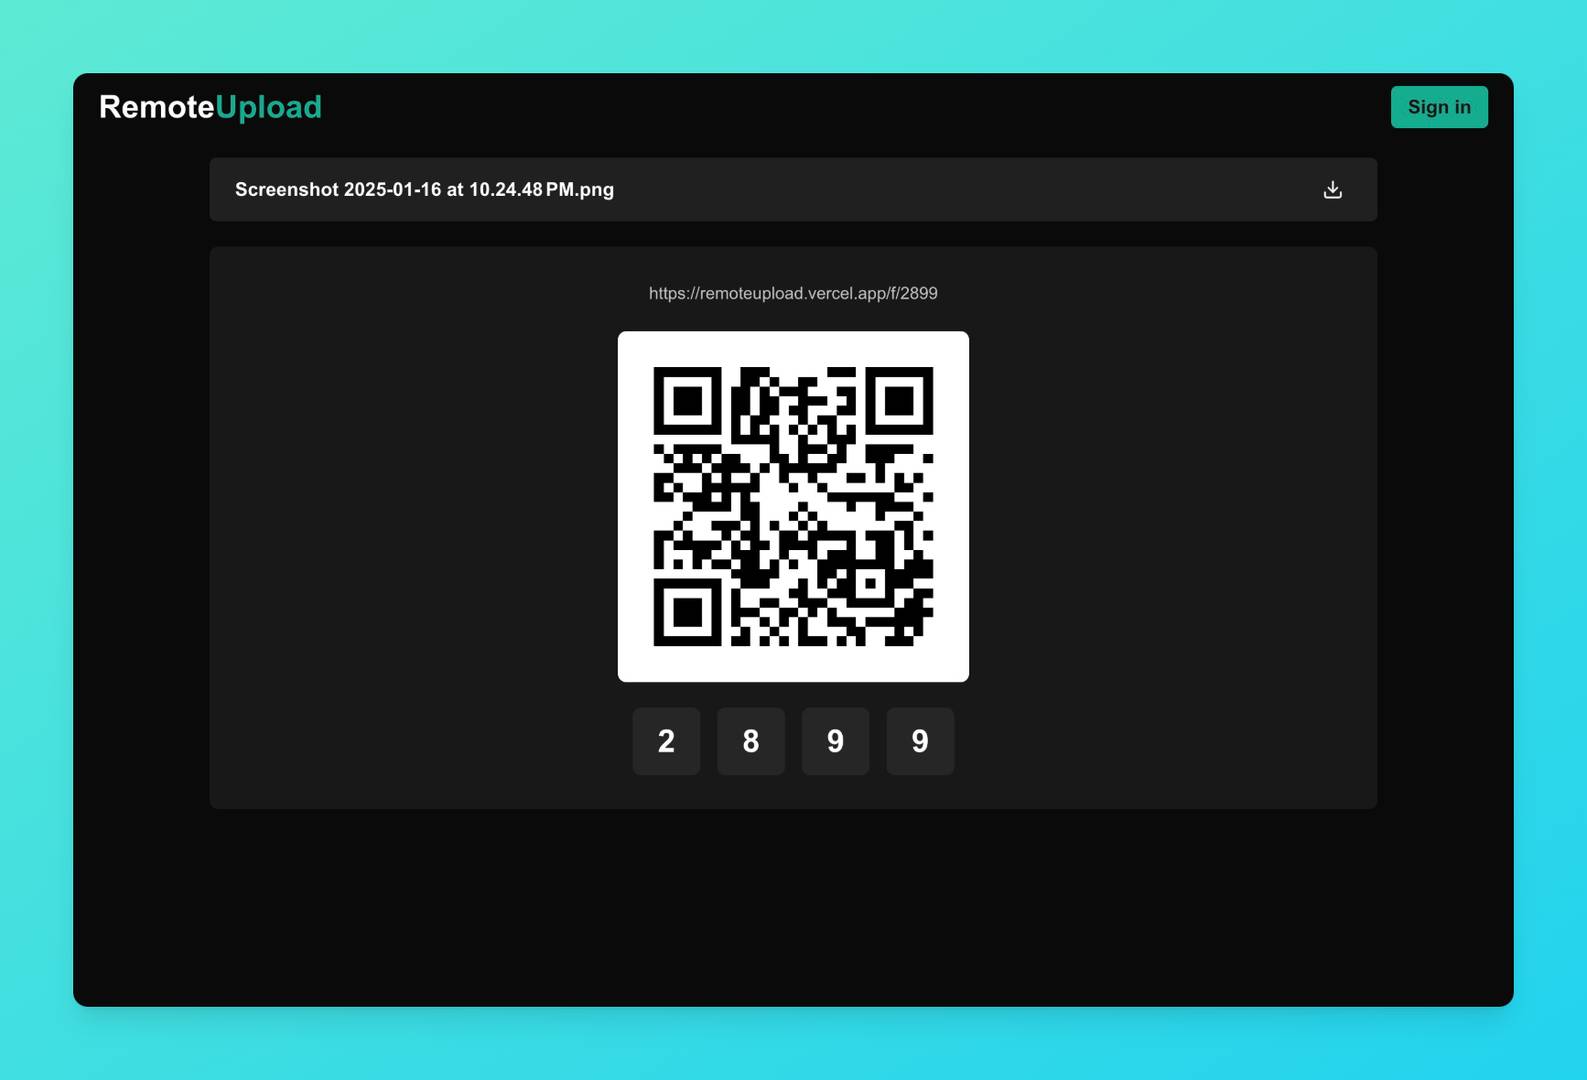The width and height of the screenshot is (1587, 1080).
Task: Open the remoteupload.vercel.app/f/2899 link
Action: (x=793, y=293)
